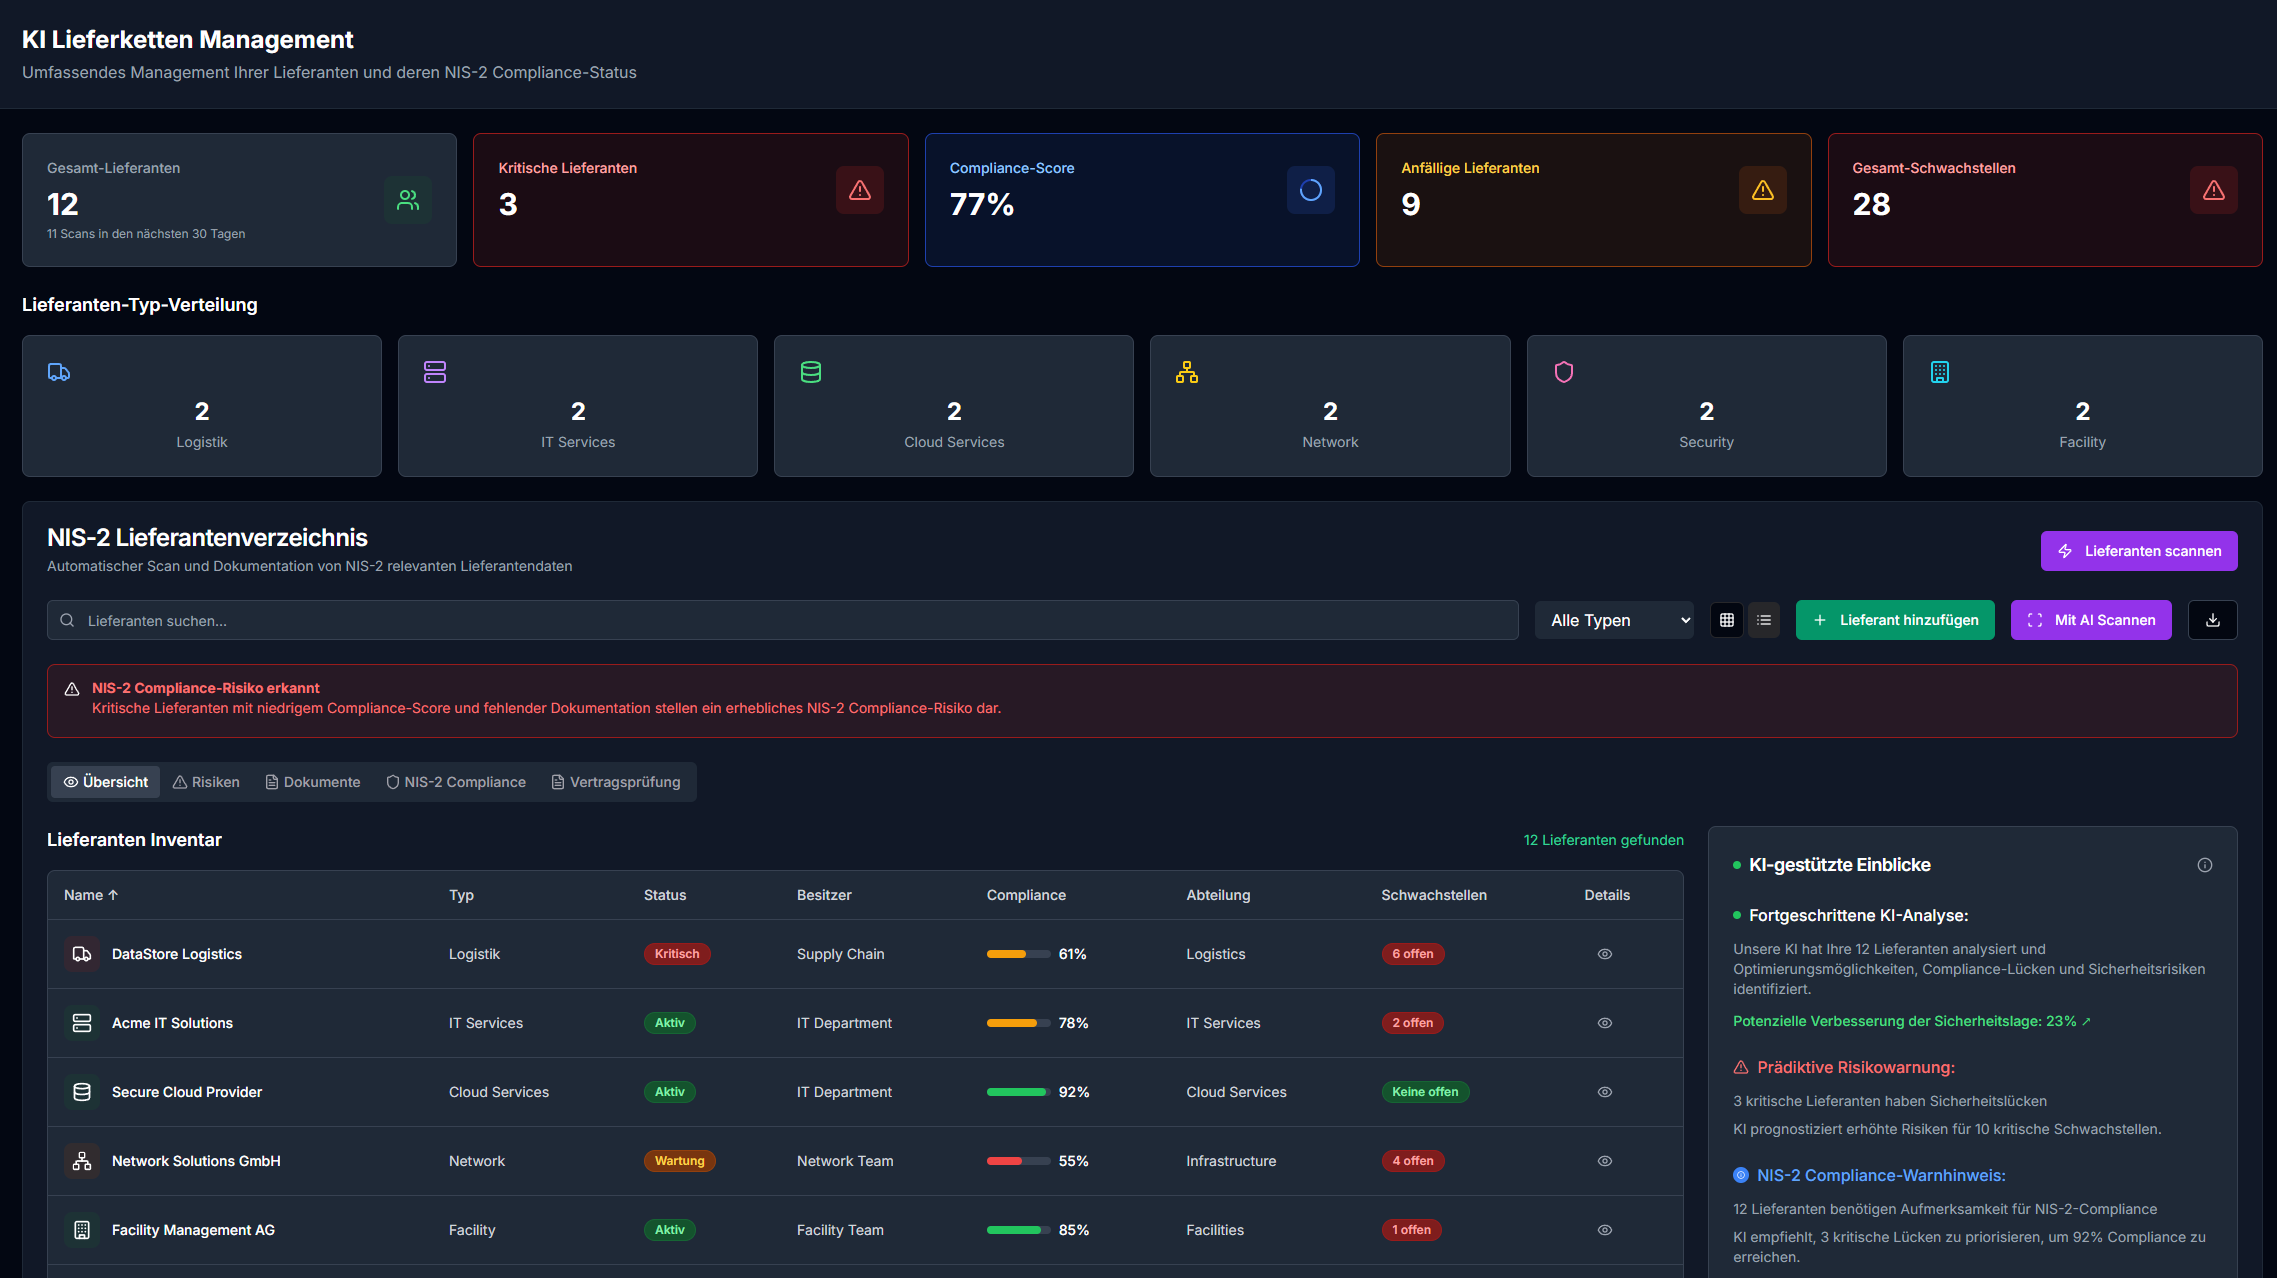Open the info icon in KI-gestützte Einblicke
The height and width of the screenshot is (1278, 2277).
click(x=2206, y=865)
